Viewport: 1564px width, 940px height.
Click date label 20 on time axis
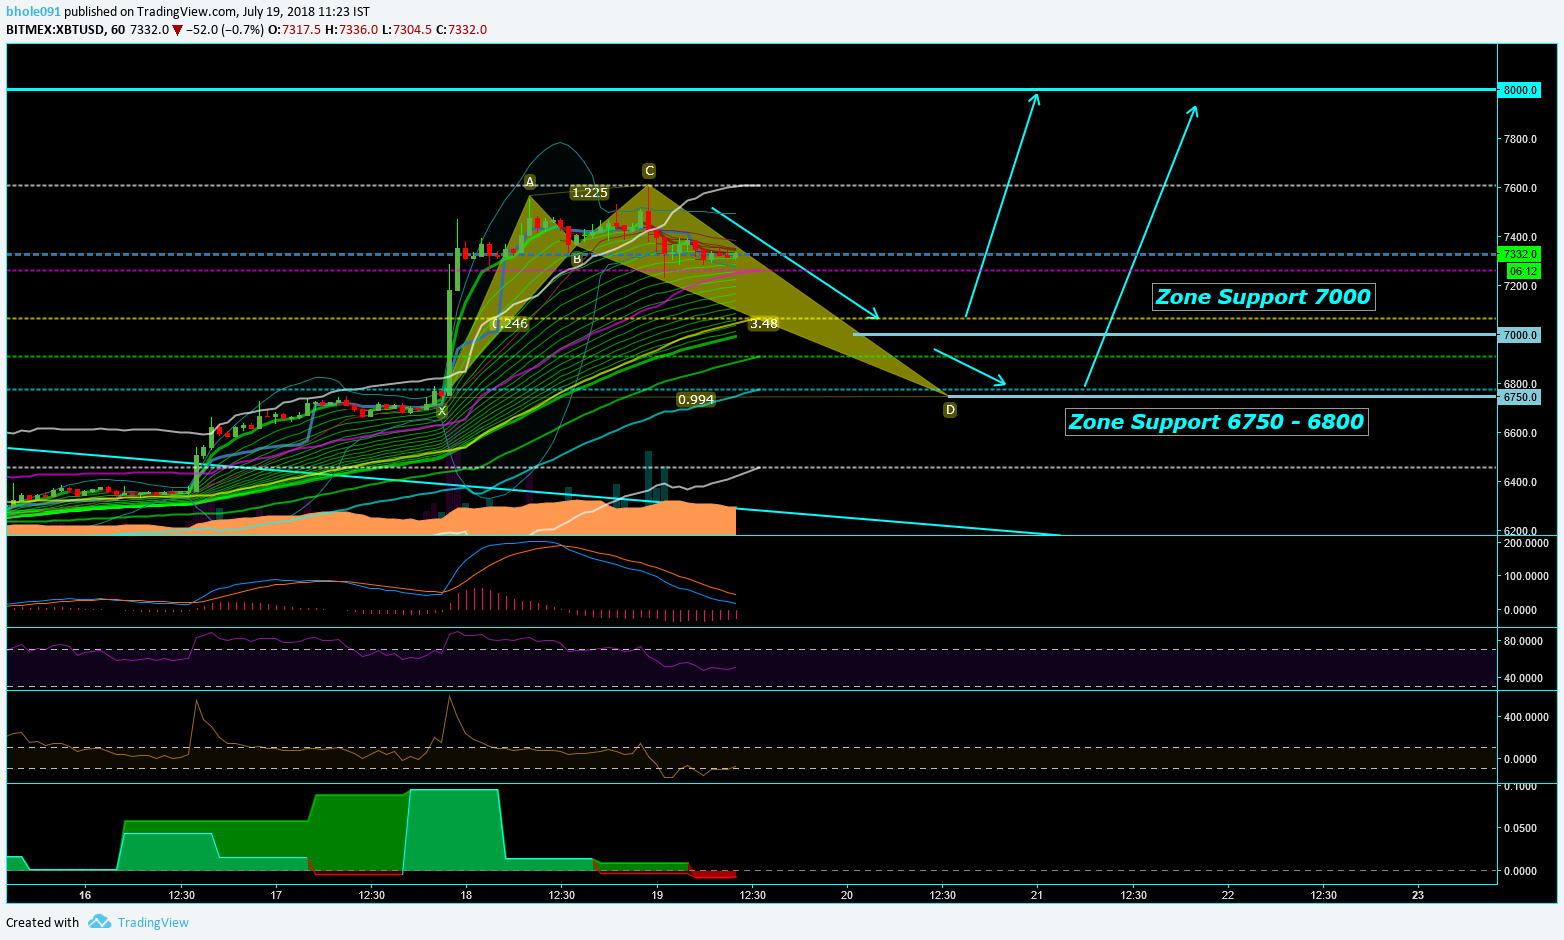pos(847,895)
